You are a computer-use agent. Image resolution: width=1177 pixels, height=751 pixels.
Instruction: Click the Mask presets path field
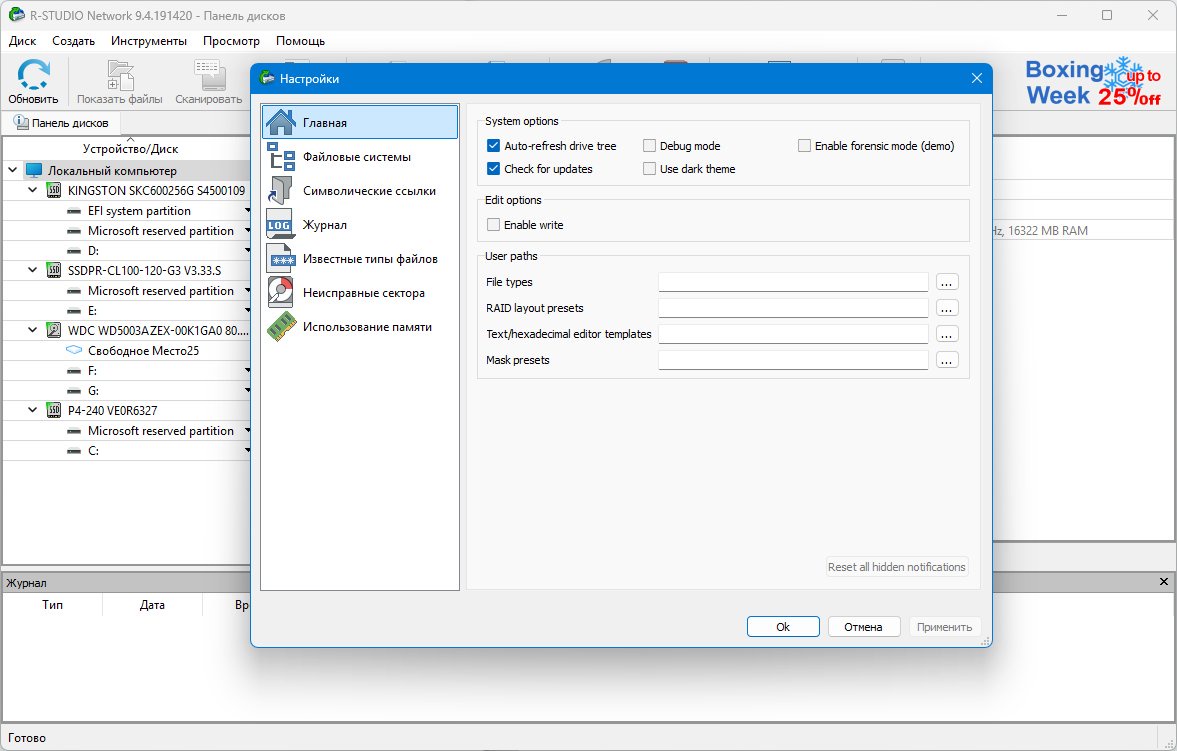coord(793,360)
